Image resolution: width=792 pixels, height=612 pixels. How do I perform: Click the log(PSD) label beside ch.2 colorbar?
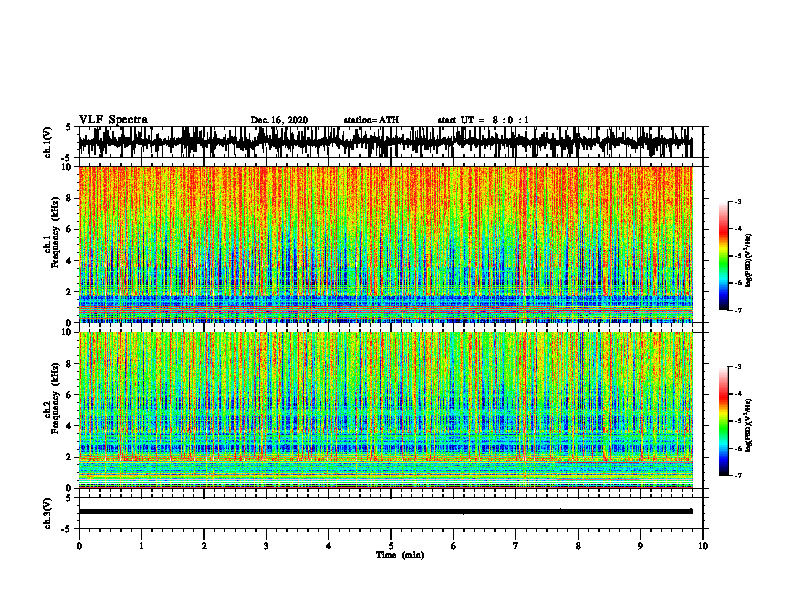point(749,426)
